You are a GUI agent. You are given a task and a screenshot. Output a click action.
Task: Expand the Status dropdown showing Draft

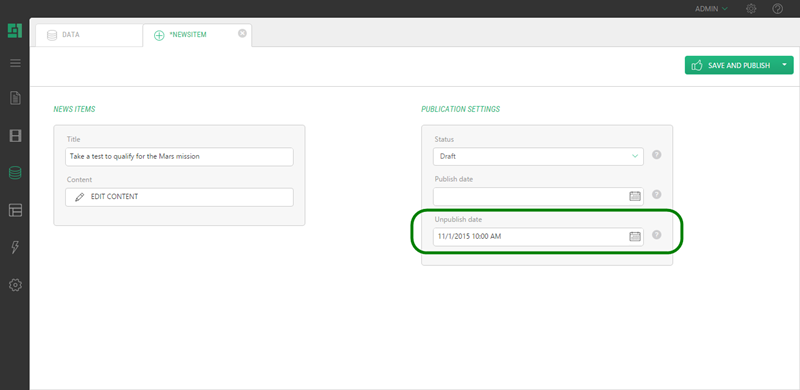click(x=538, y=156)
